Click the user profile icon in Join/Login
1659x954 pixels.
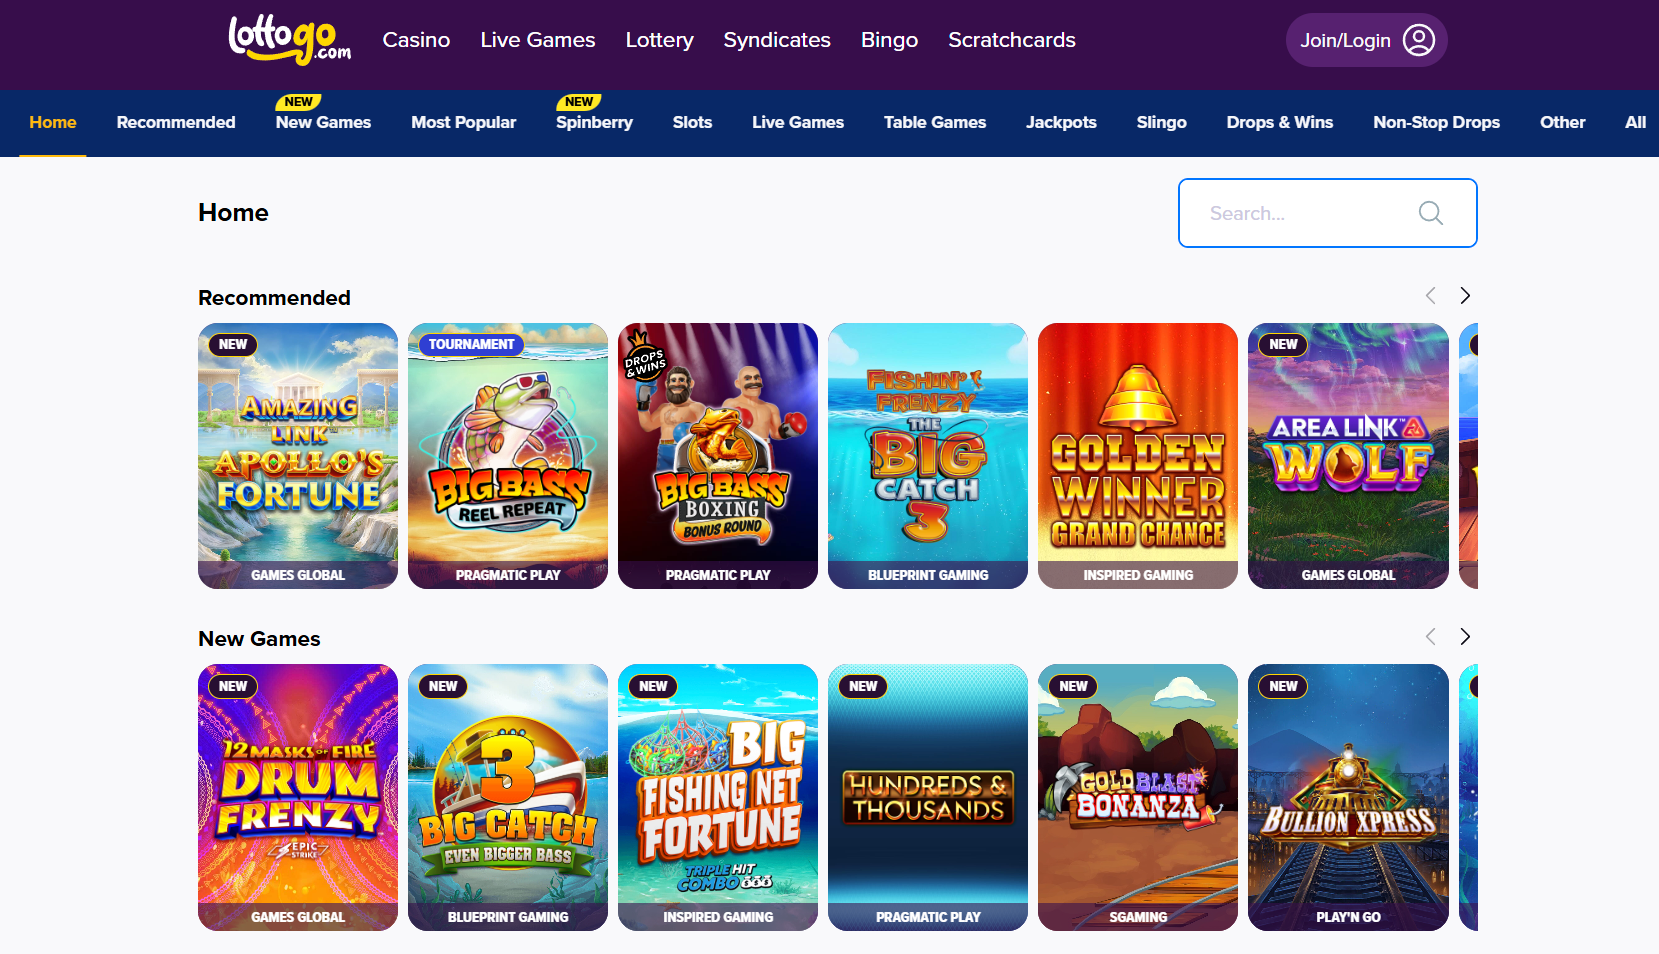tap(1419, 40)
